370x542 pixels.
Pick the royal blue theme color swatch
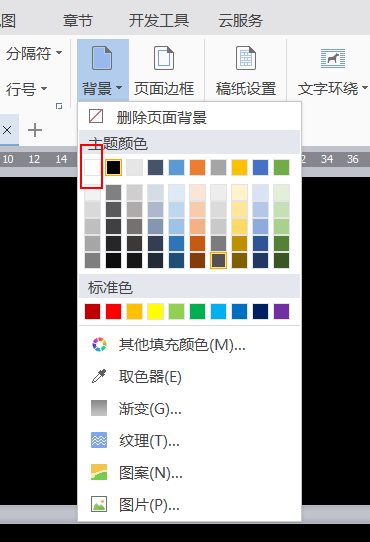pyautogui.click(x=260, y=167)
